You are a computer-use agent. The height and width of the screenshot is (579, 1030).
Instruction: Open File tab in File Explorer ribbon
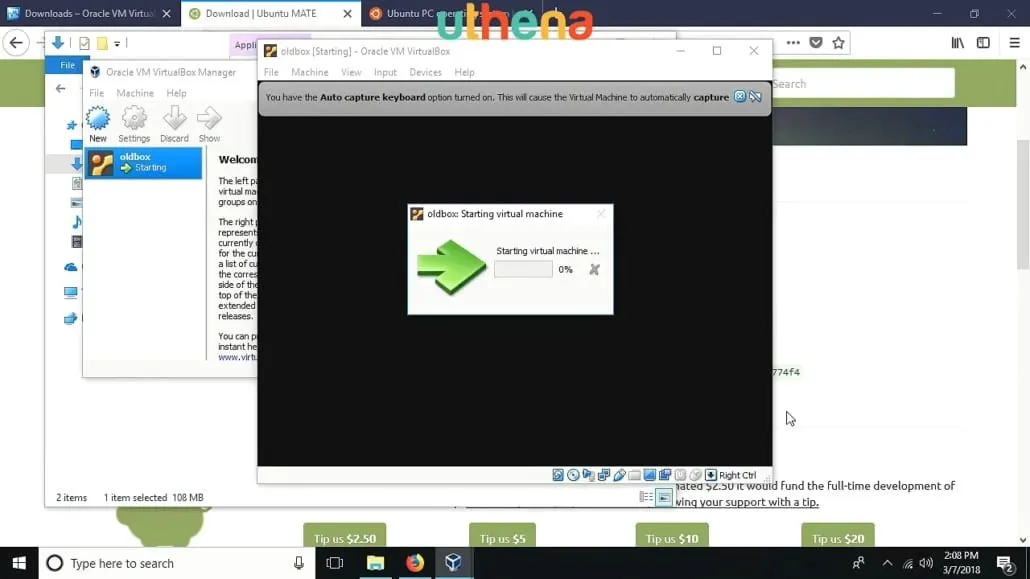pyautogui.click(x=67, y=65)
